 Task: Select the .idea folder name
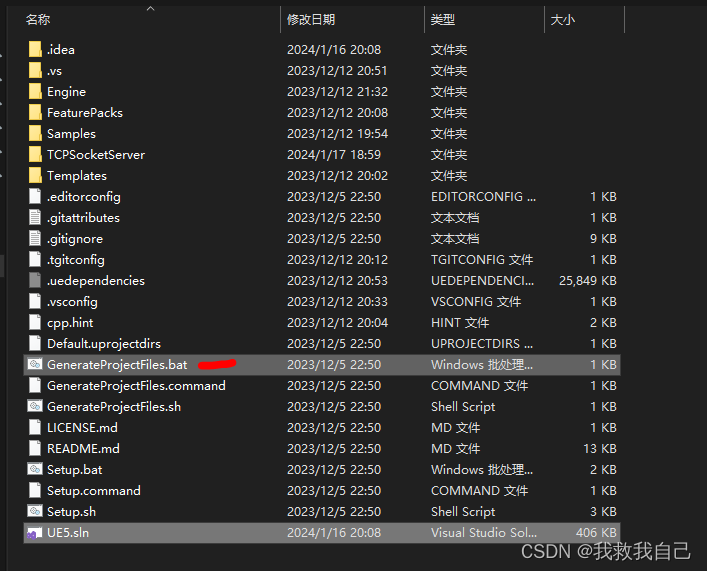point(61,50)
